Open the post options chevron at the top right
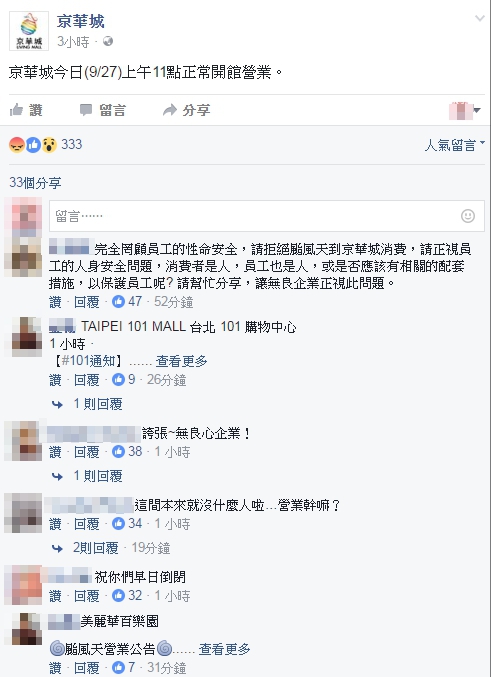 (479, 18)
